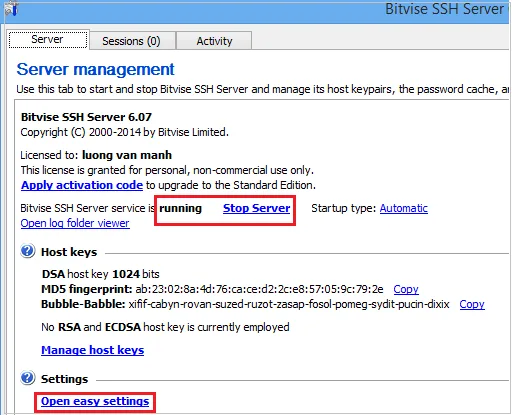Change the Automatic startup type link
Screen dimensions: 512x415
tap(404, 208)
